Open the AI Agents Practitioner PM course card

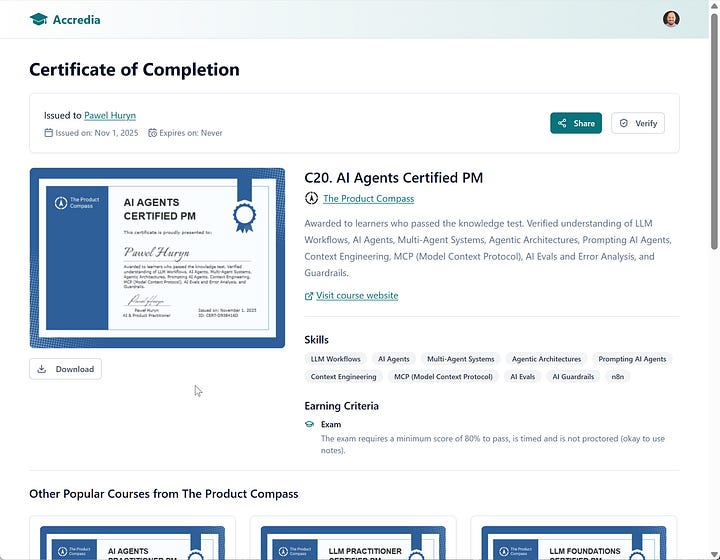pos(132,538)
